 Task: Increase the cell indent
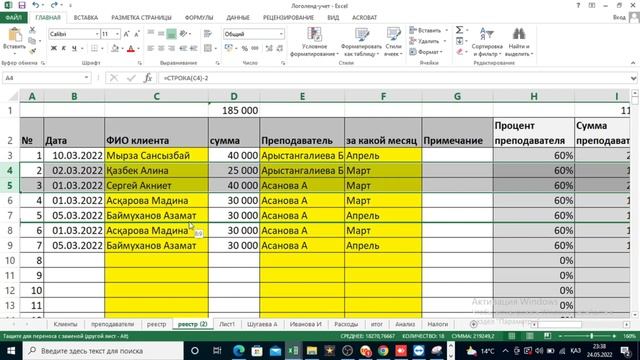(193, 49)
